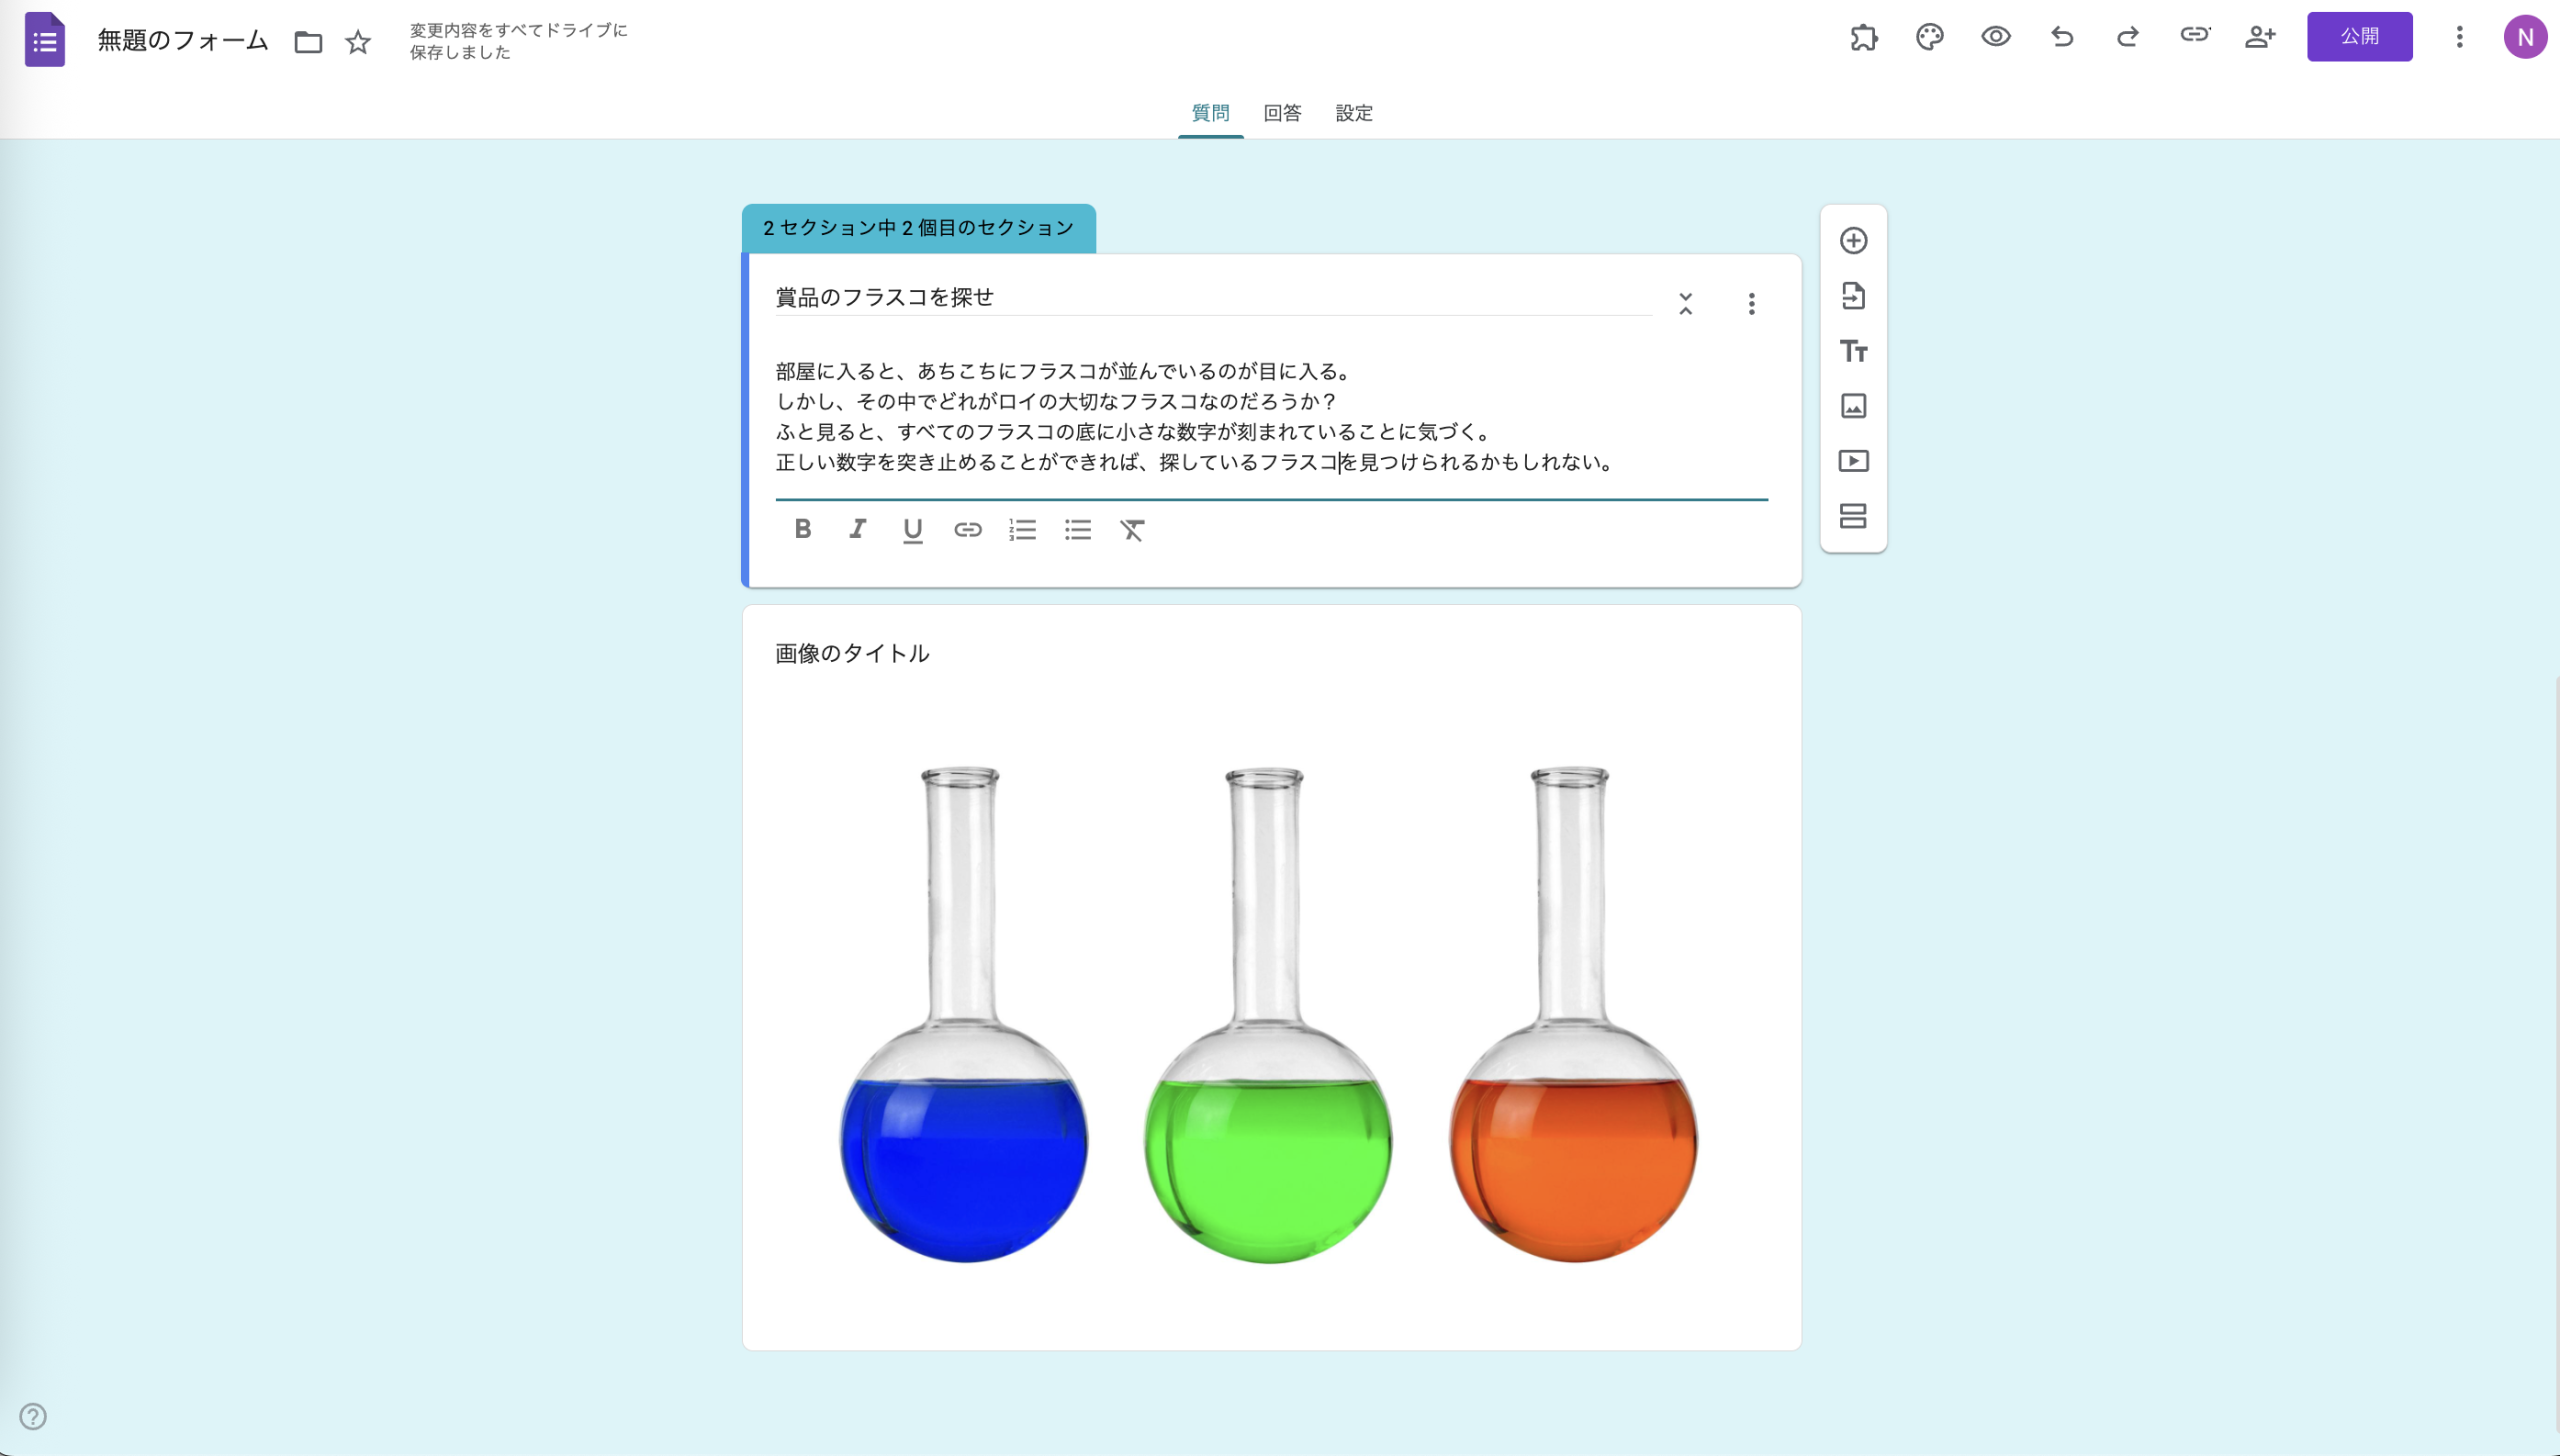
Task: Switch to the 回答 tab
Action: (1281, 113)
